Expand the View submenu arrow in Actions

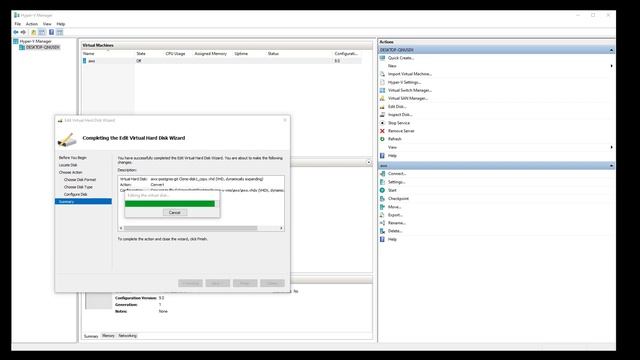pos(611,147)
